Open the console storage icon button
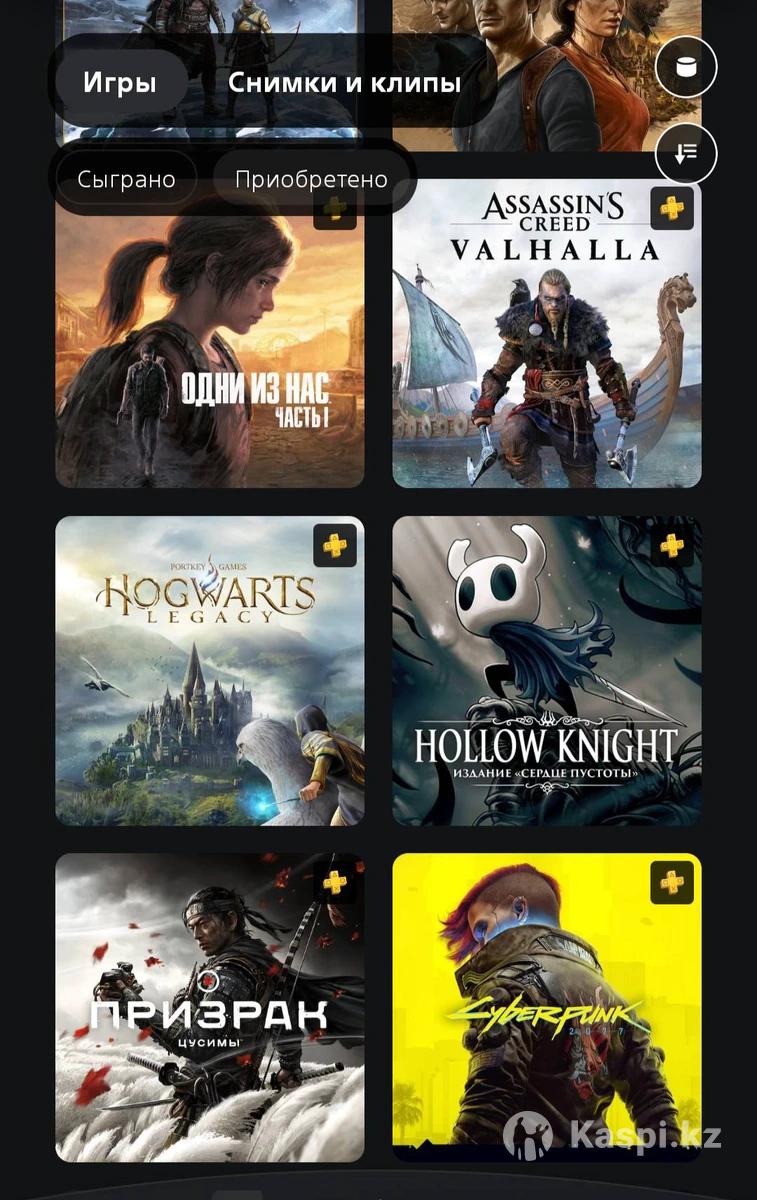The image size is (757, 1200). coord(686,67)
